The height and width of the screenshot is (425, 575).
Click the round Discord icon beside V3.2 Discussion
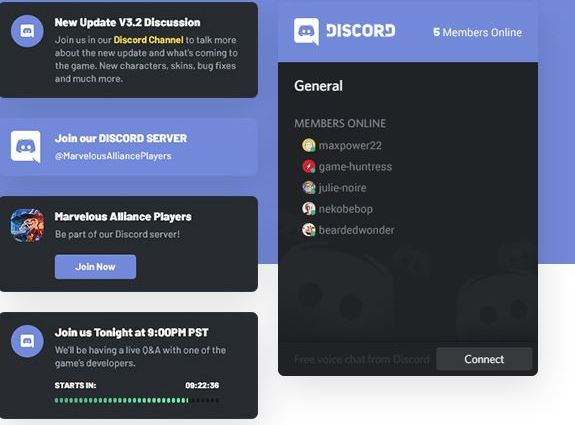pos(27,31)
